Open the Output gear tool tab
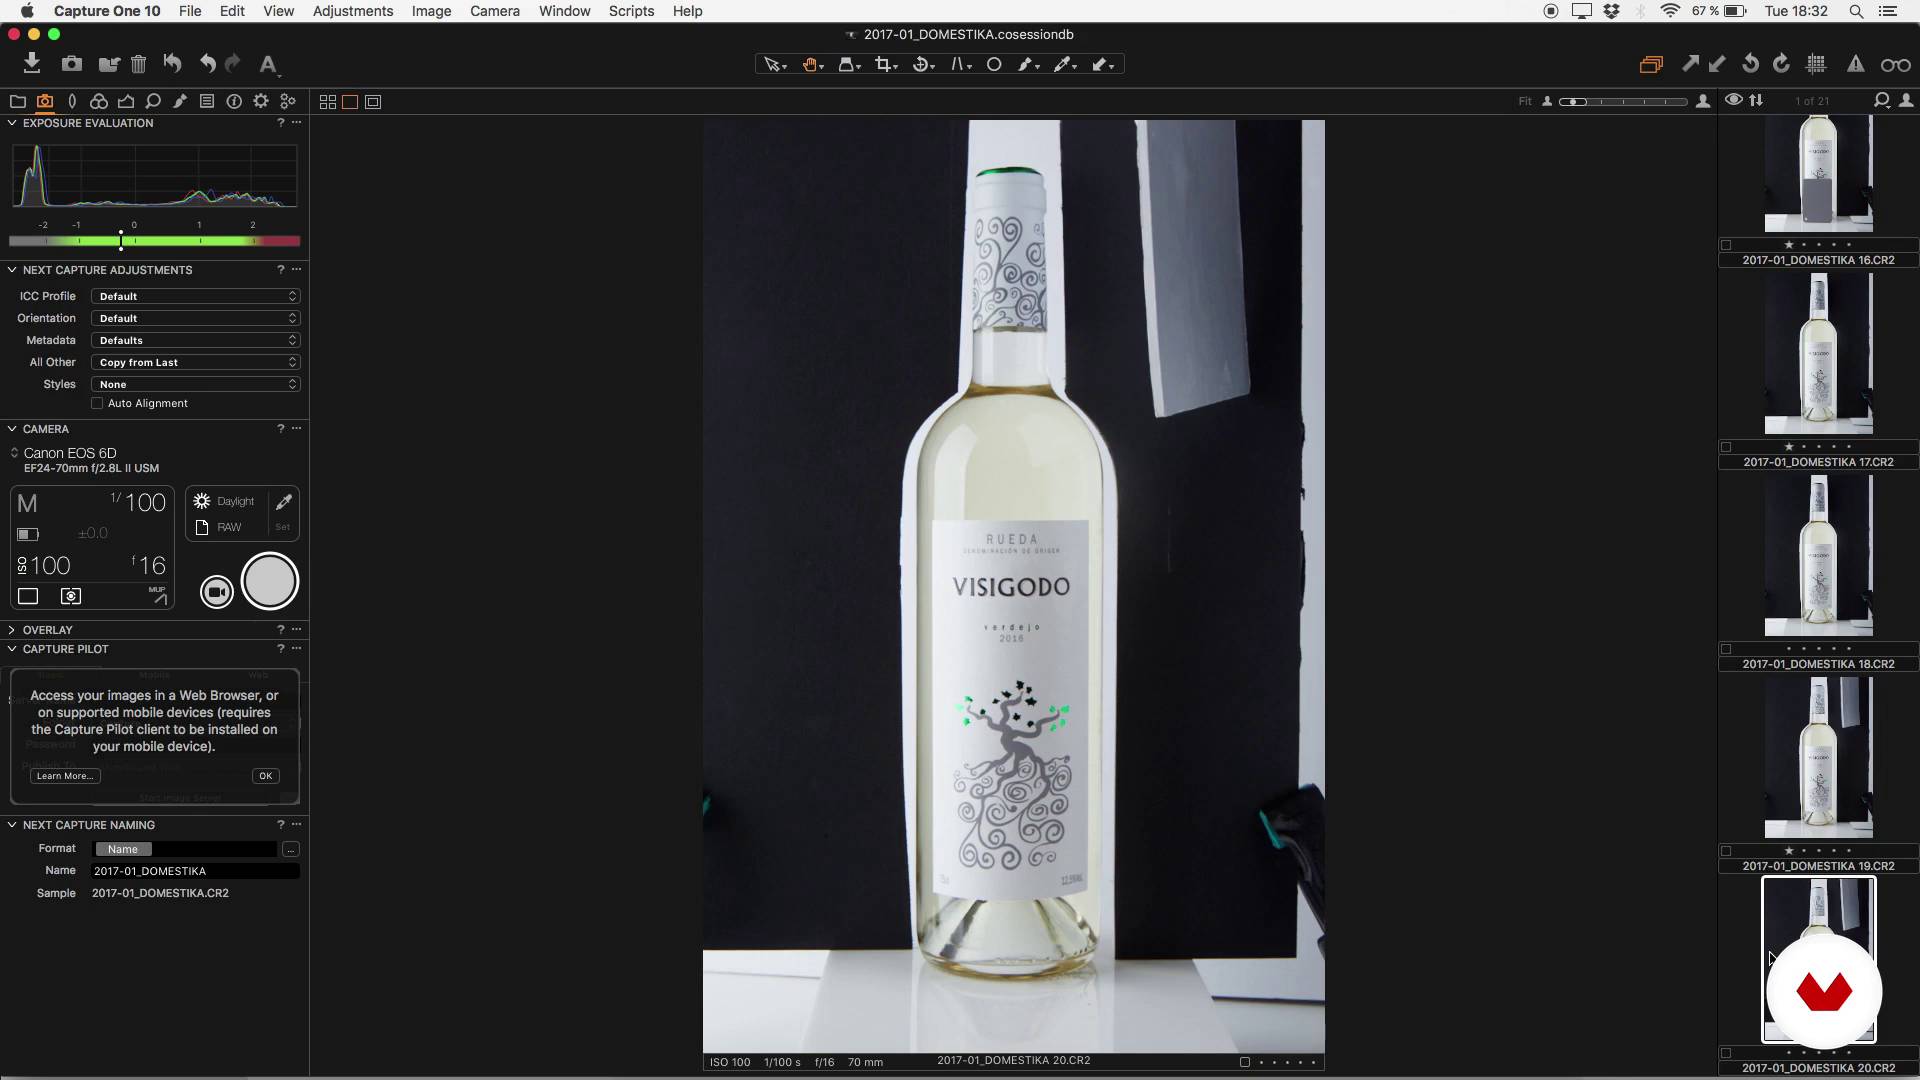This screenshot has height=1080, width=1920. [x=261, y=101]
